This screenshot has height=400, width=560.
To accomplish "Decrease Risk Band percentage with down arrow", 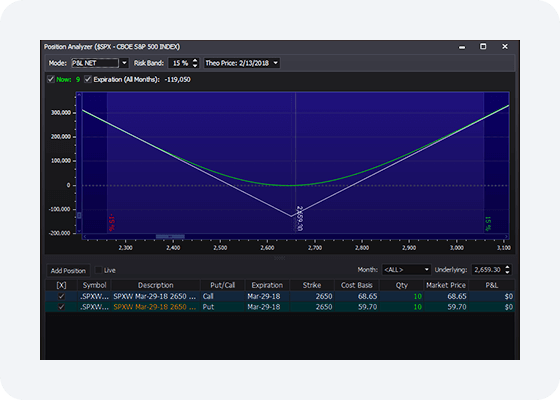I will coord(195,66).
